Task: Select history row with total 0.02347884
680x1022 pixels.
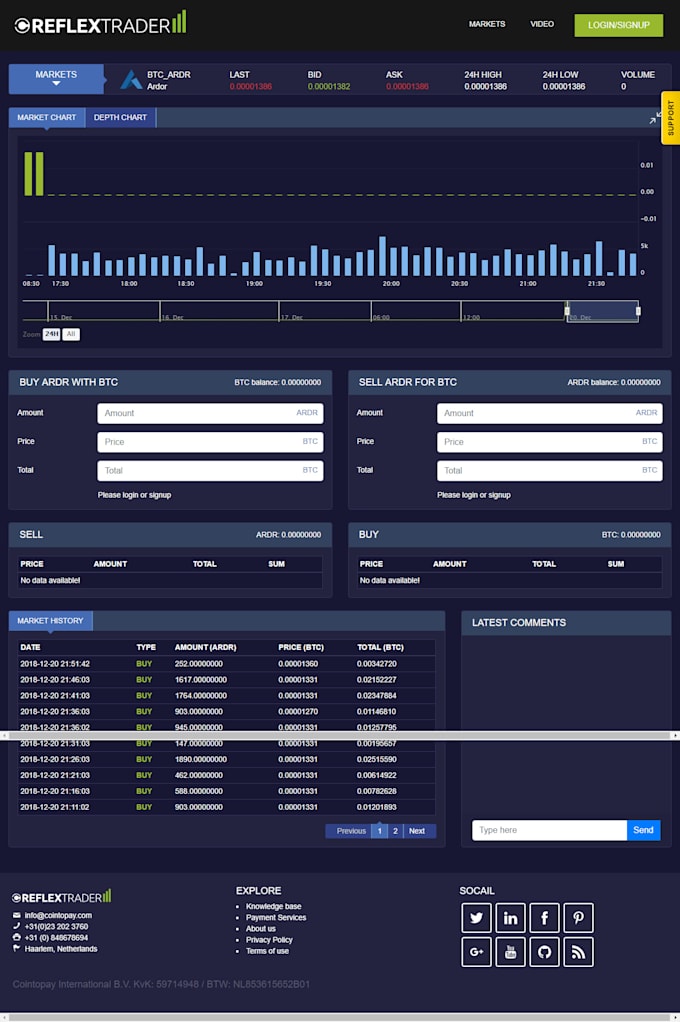Action: (226, 695)
